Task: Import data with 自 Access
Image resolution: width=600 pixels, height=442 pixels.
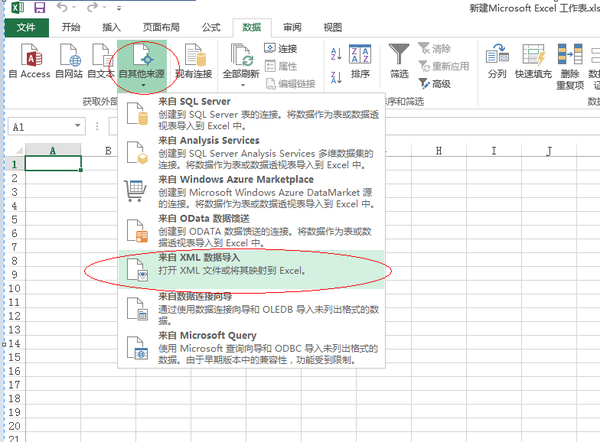Action: point(30,61)
